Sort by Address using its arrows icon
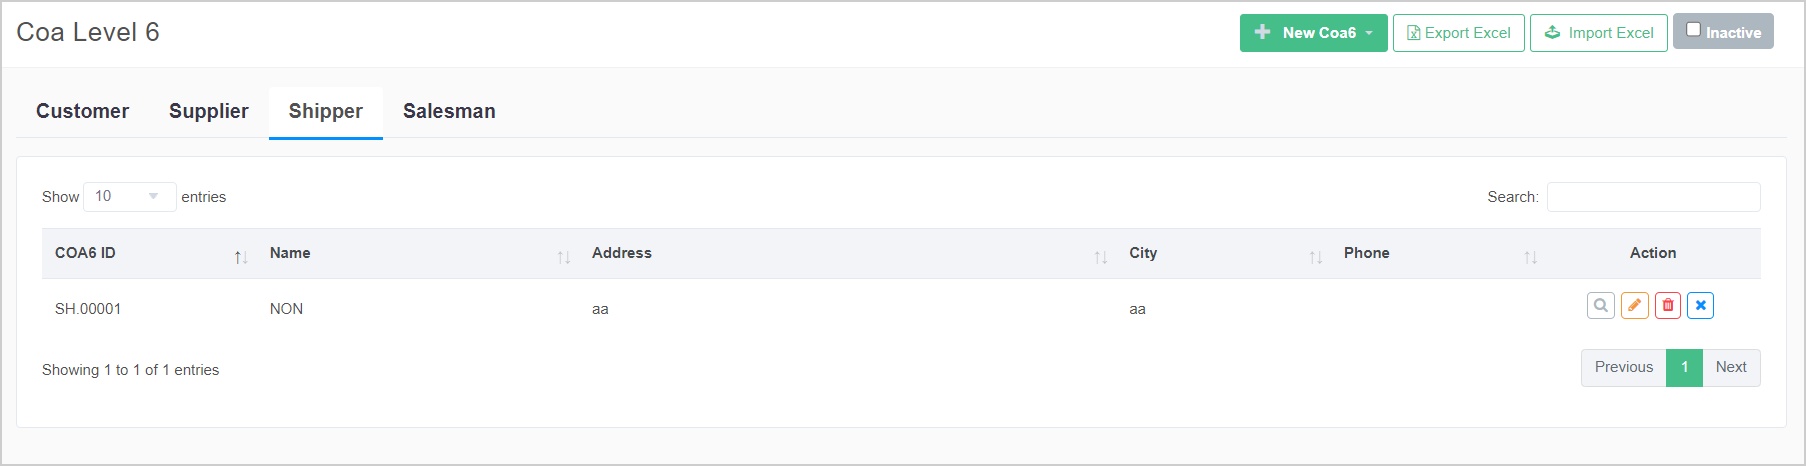The width and height of the screenshot is (1806, 466). point(1100,257)
